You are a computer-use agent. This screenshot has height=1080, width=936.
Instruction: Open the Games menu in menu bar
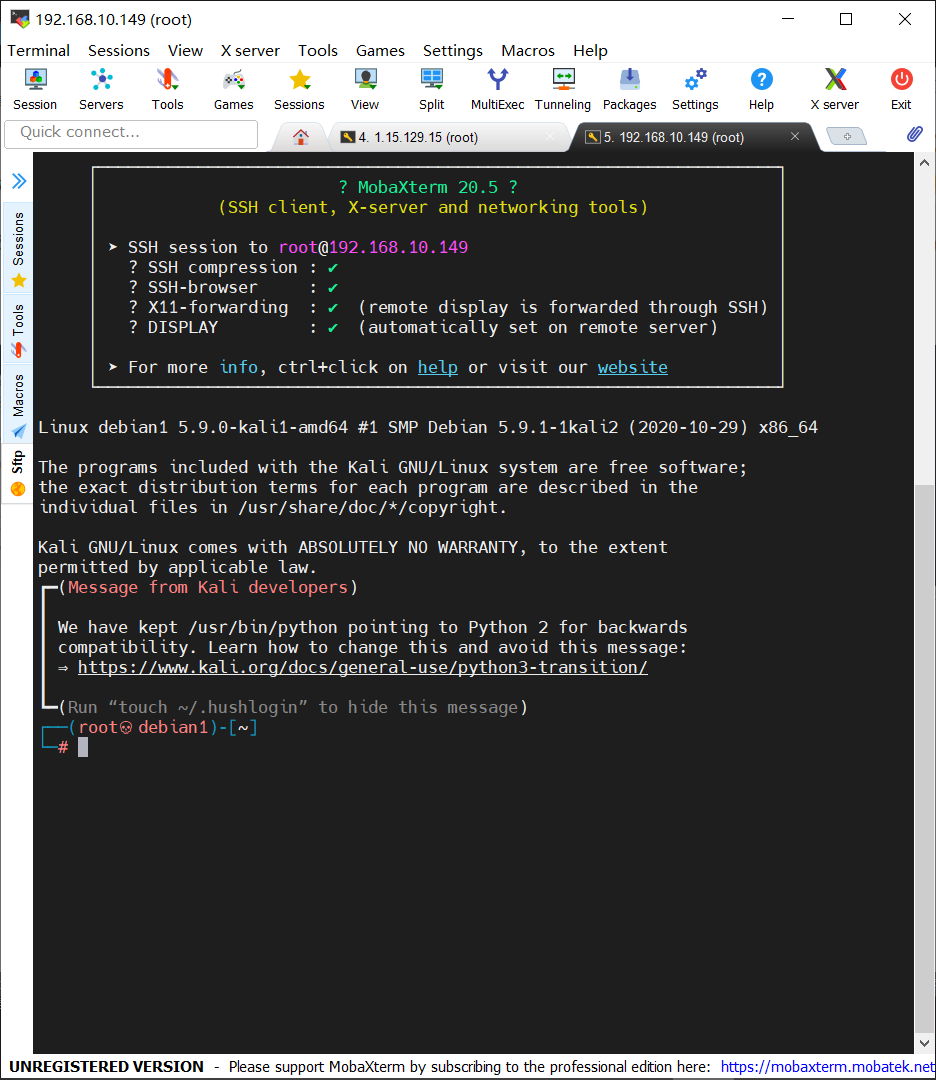tap(380, 50)
